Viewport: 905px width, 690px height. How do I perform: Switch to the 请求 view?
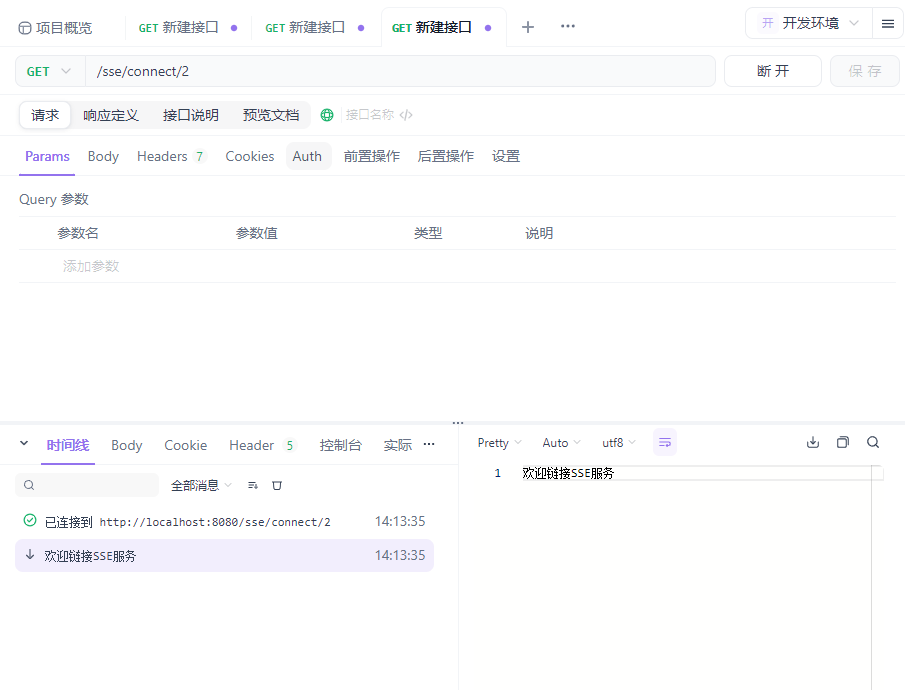coord(45,115)
